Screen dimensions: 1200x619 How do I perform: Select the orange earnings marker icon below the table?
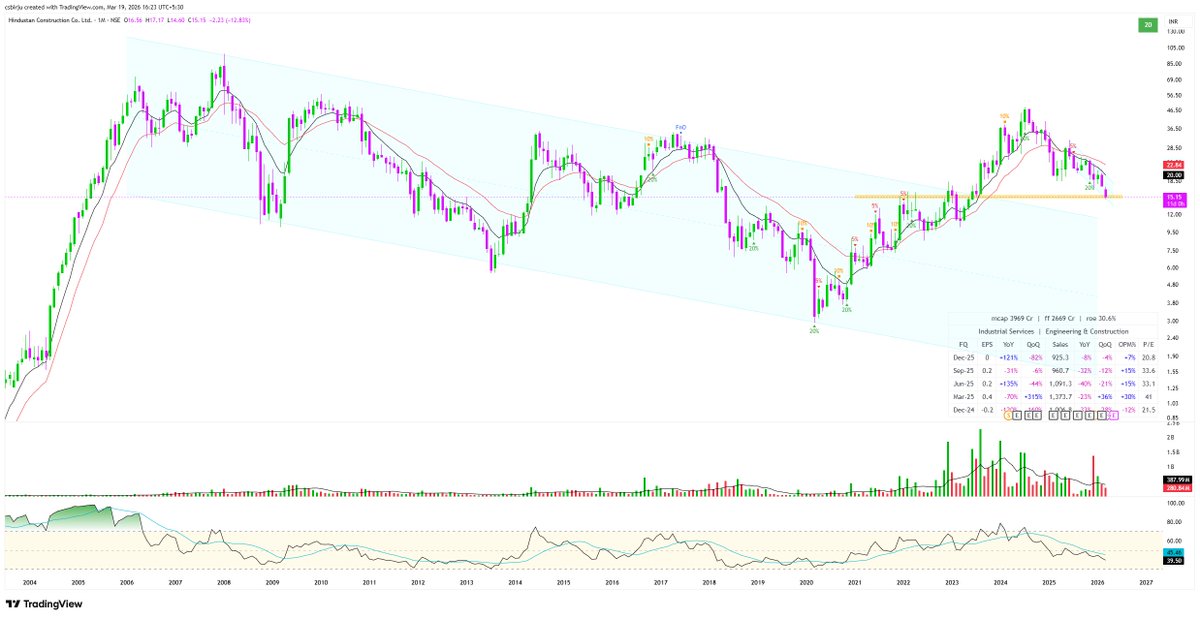click(x=1007, y=414)
